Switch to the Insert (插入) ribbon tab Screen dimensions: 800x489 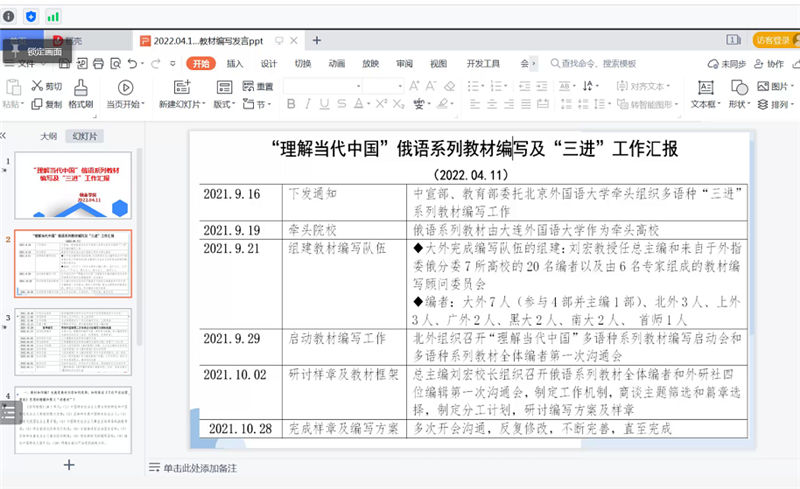[235, 63]
